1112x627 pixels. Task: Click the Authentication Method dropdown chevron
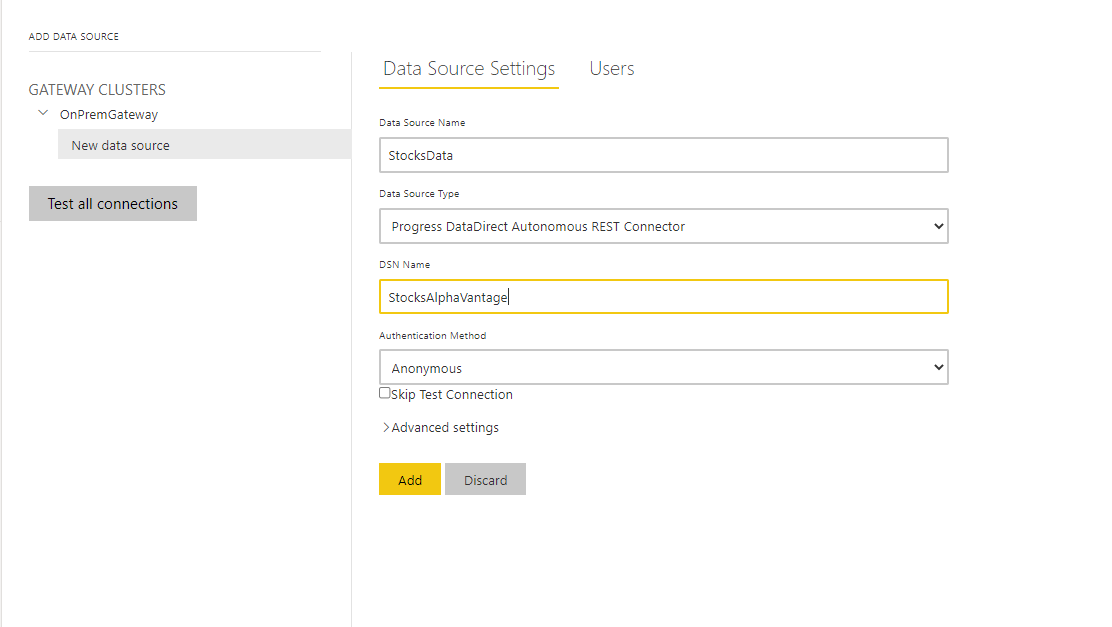click(938, 367)
